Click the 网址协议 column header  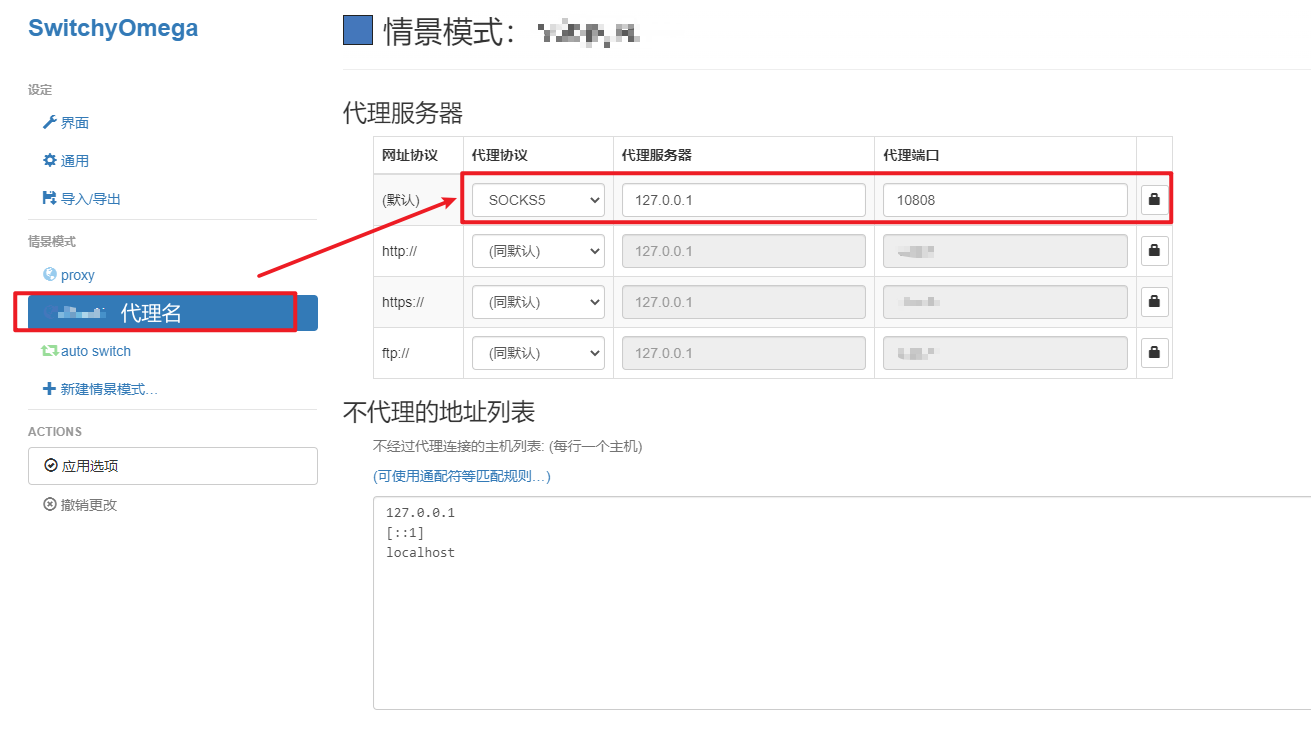point(410,156)
